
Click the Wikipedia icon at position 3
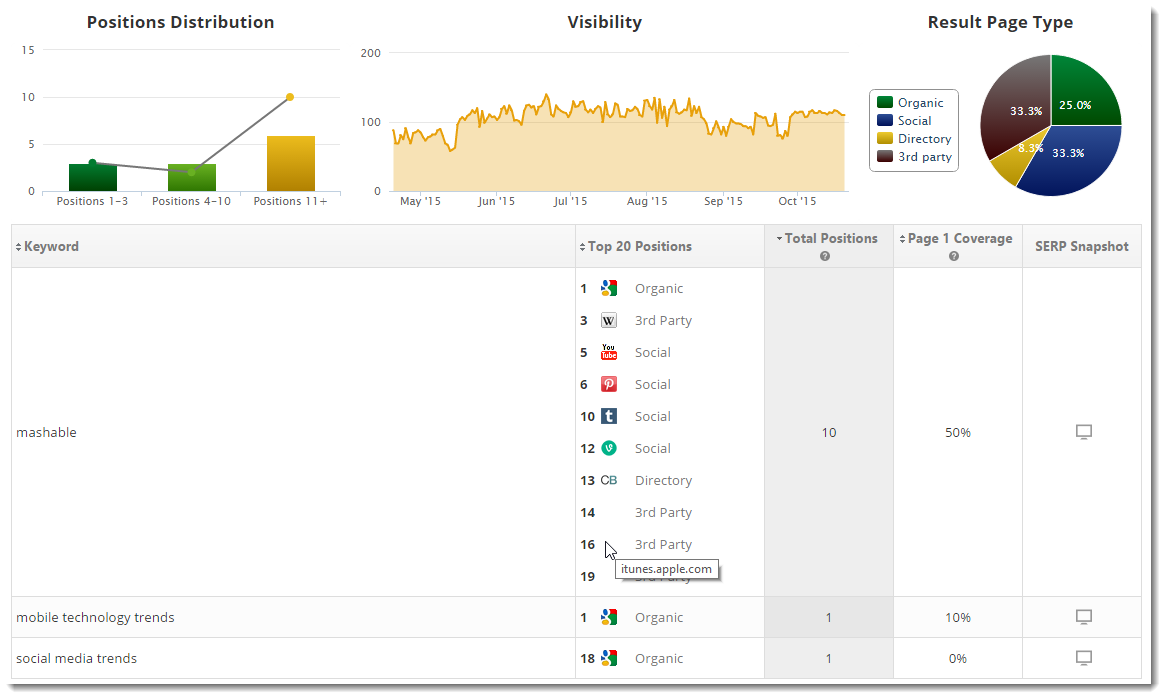point(608,320)
